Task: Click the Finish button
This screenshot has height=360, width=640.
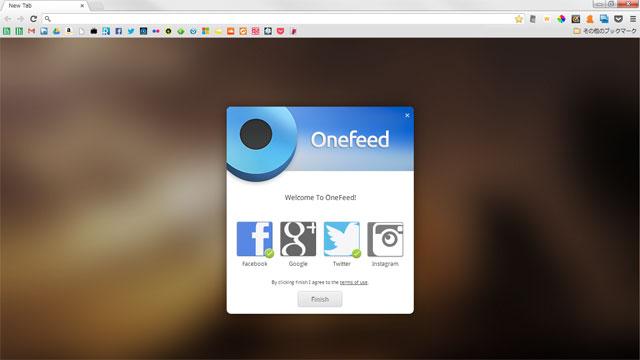Action: tap(320, 299)
